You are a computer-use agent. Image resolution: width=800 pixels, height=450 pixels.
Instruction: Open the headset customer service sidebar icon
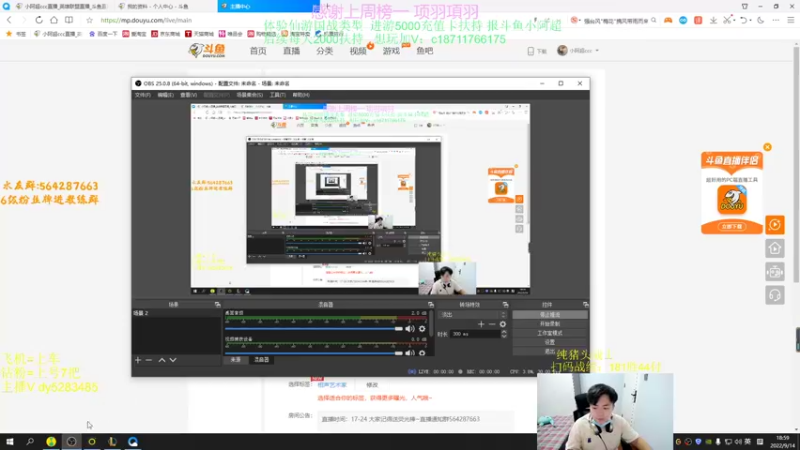[775, 295]
